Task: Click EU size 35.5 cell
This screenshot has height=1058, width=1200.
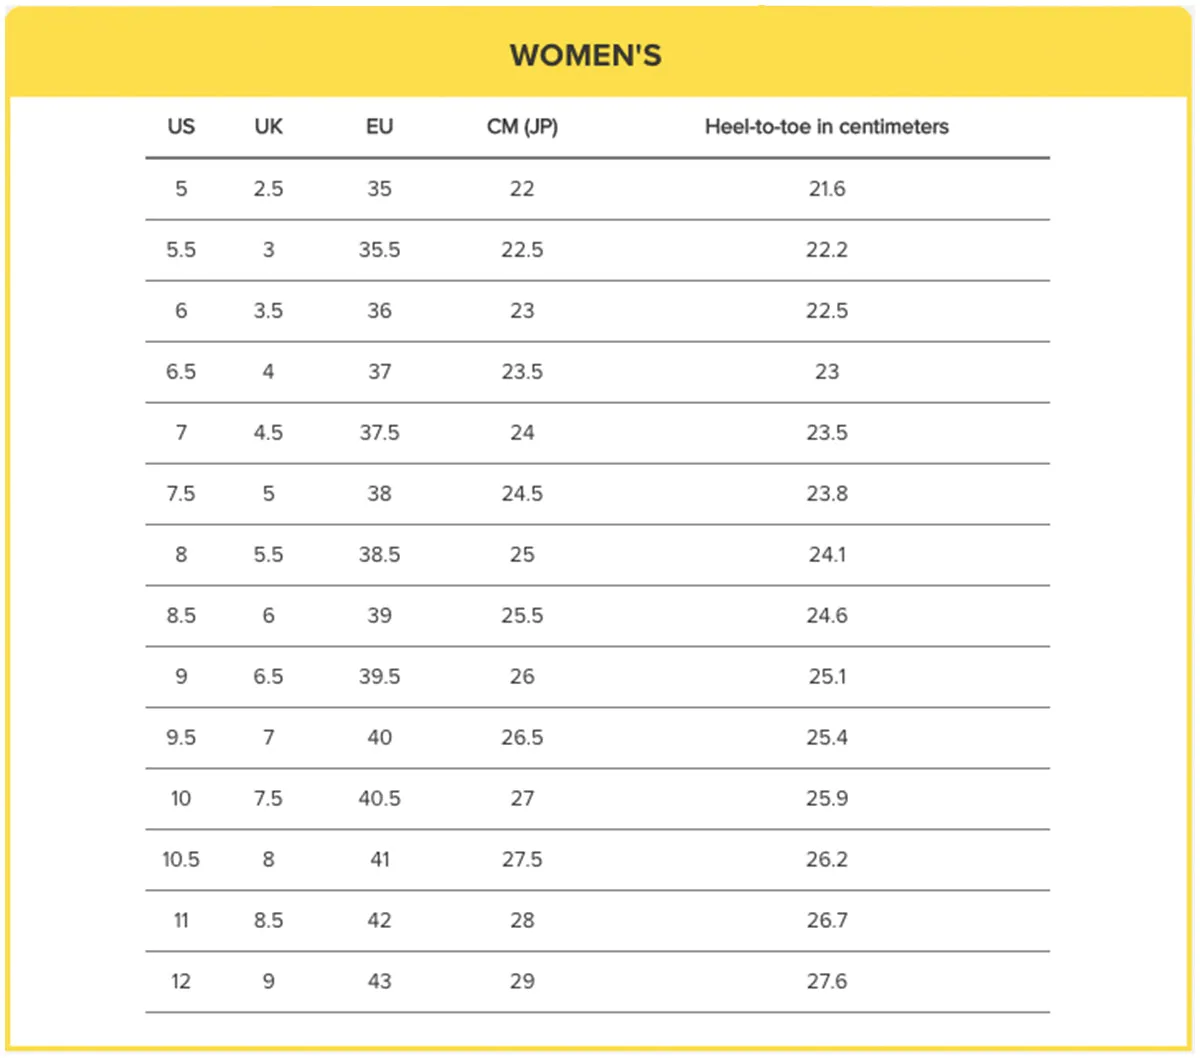Action: point(379,250)
